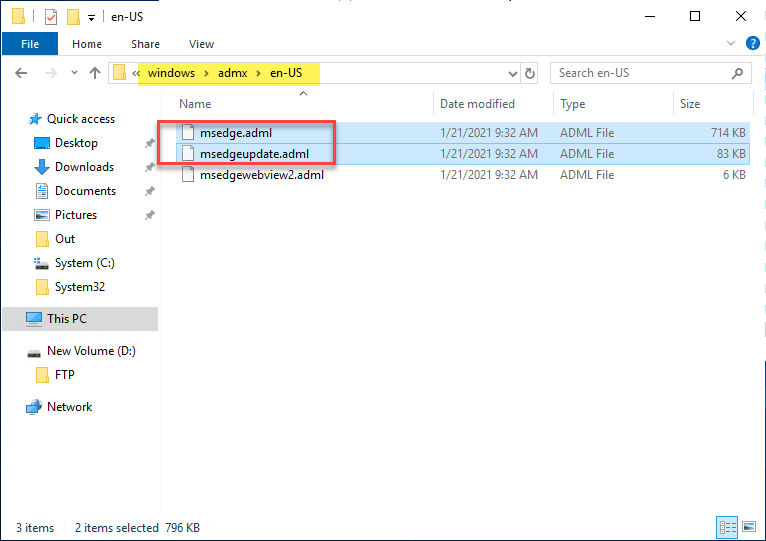Open Documents in the navigation pane
The width and height of the screenshot is (766, 541).
(x=85, y=191)
